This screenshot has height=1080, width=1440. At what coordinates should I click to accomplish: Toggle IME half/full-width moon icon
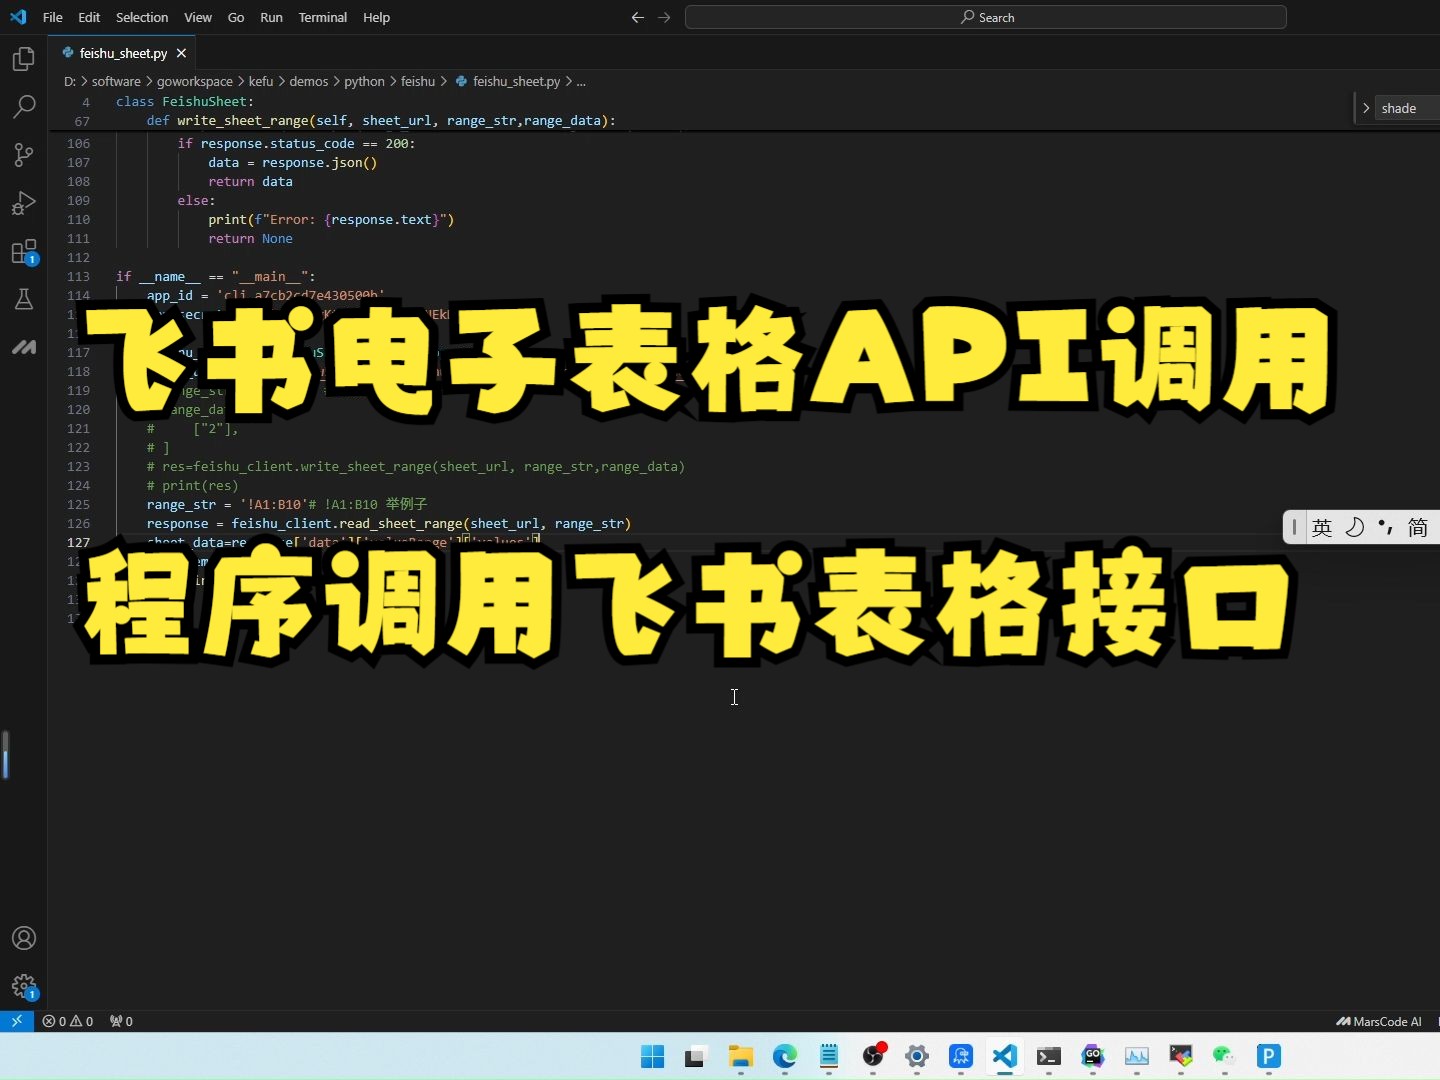coord(1355,527)
